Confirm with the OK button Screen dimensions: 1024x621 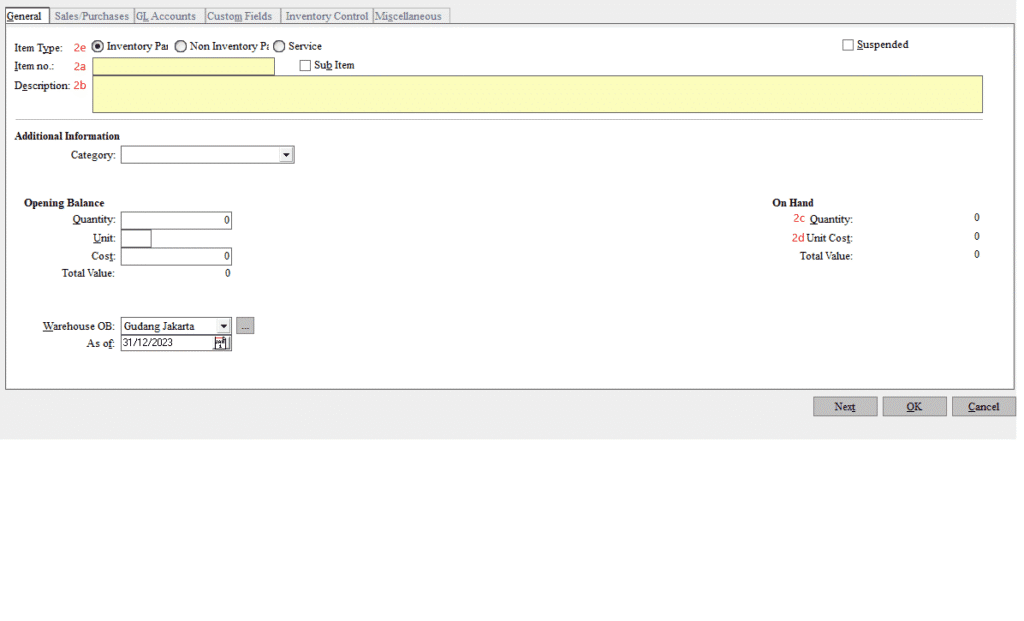(x=914, y=407)
